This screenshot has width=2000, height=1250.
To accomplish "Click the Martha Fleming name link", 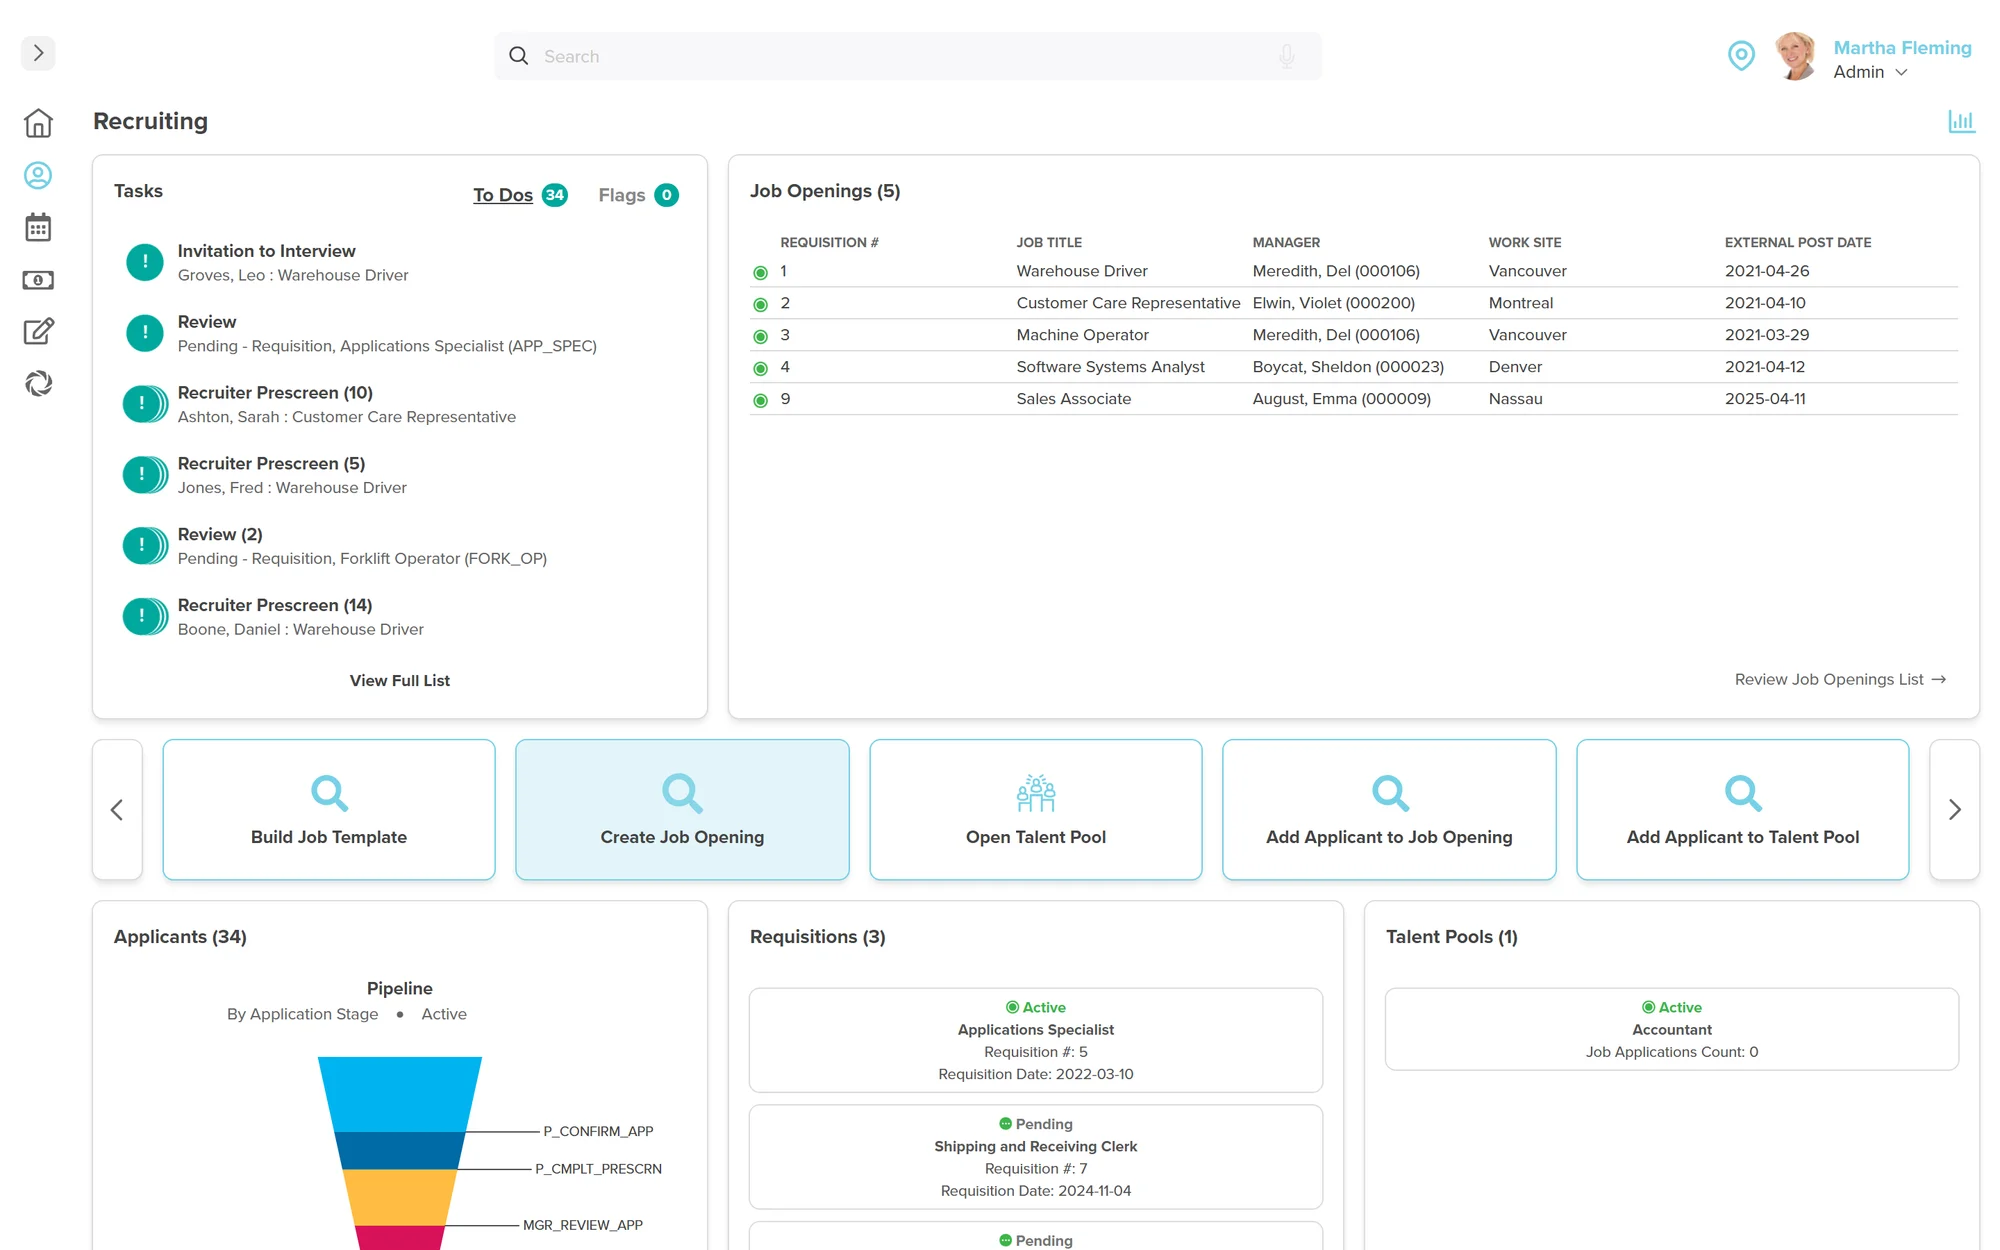I will coord(1902,47).
